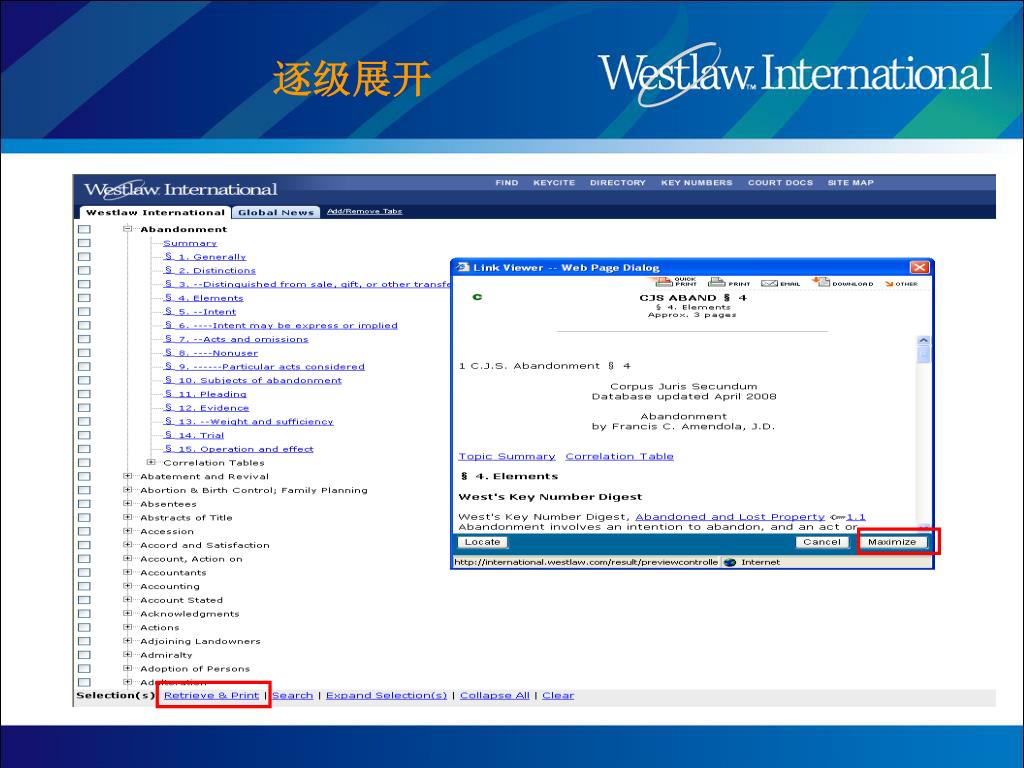Select checkbox next to § 4. Elements
The width and height of the screenshot is (1024, 768).
pos(84,298)
